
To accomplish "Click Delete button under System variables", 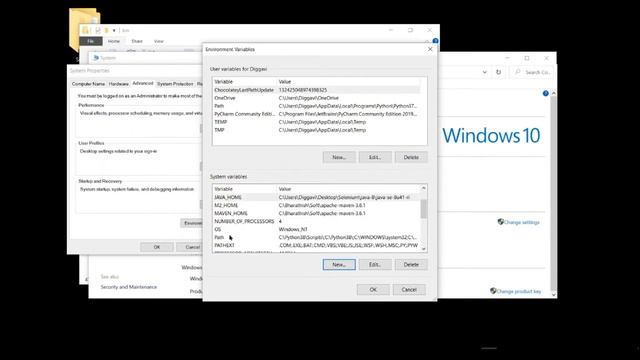I will tap(411, 264).
